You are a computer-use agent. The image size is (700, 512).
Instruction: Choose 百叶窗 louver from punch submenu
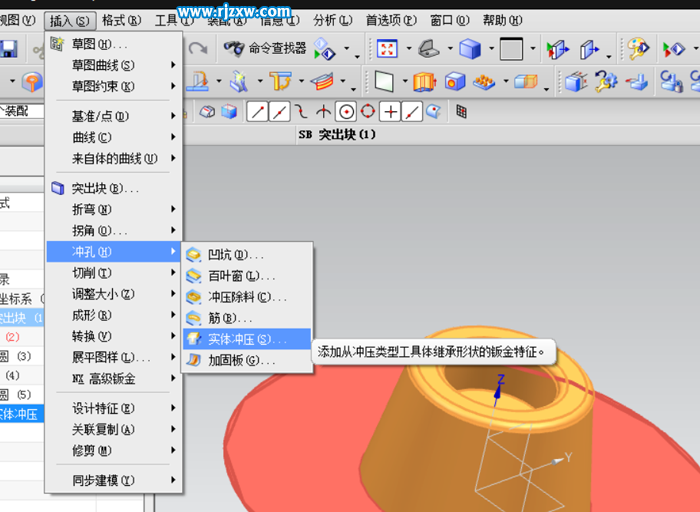240,276
